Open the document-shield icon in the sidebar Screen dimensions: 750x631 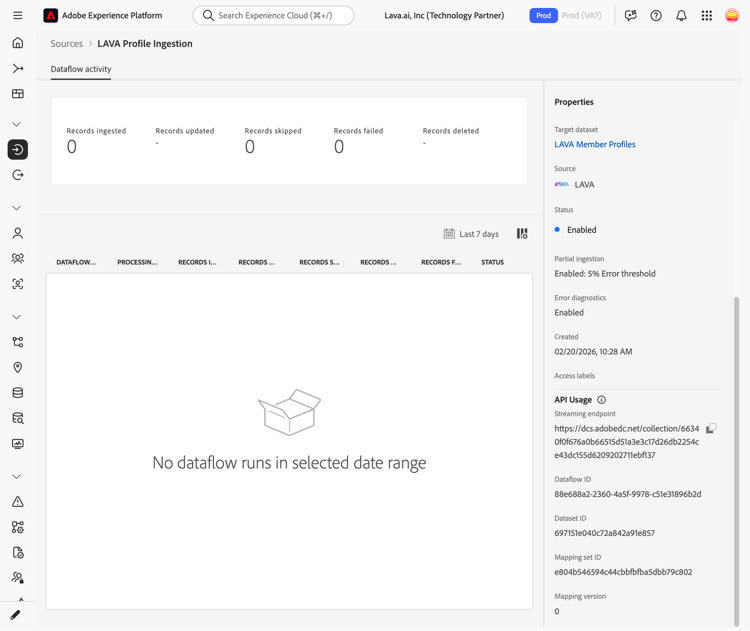point(18,553)
